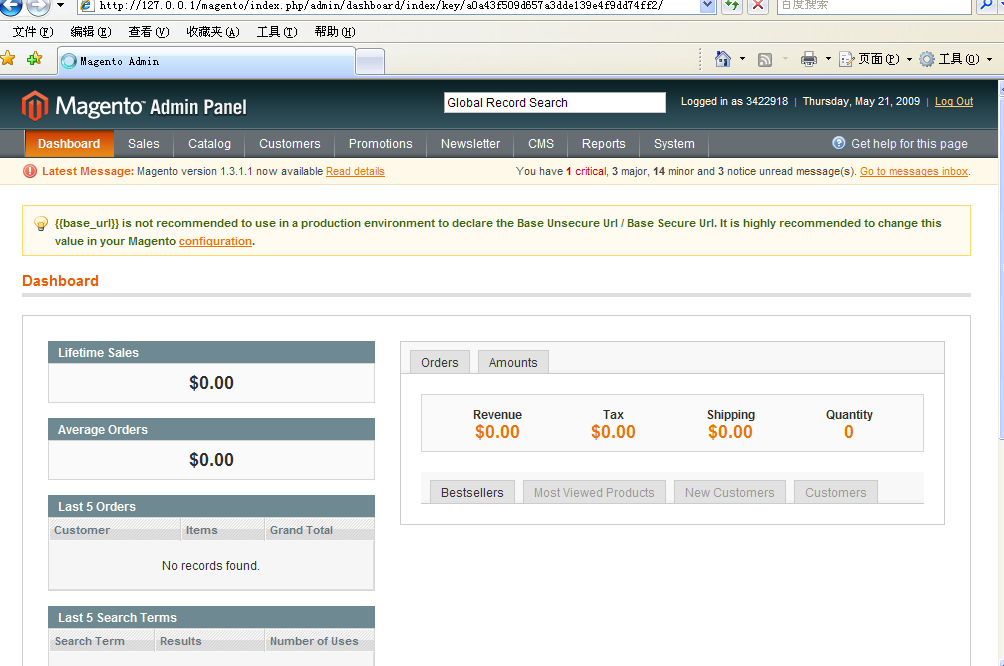Click inside the Global Record Search field
Viewport: 1004px width, 666px height.
(554, 102)
